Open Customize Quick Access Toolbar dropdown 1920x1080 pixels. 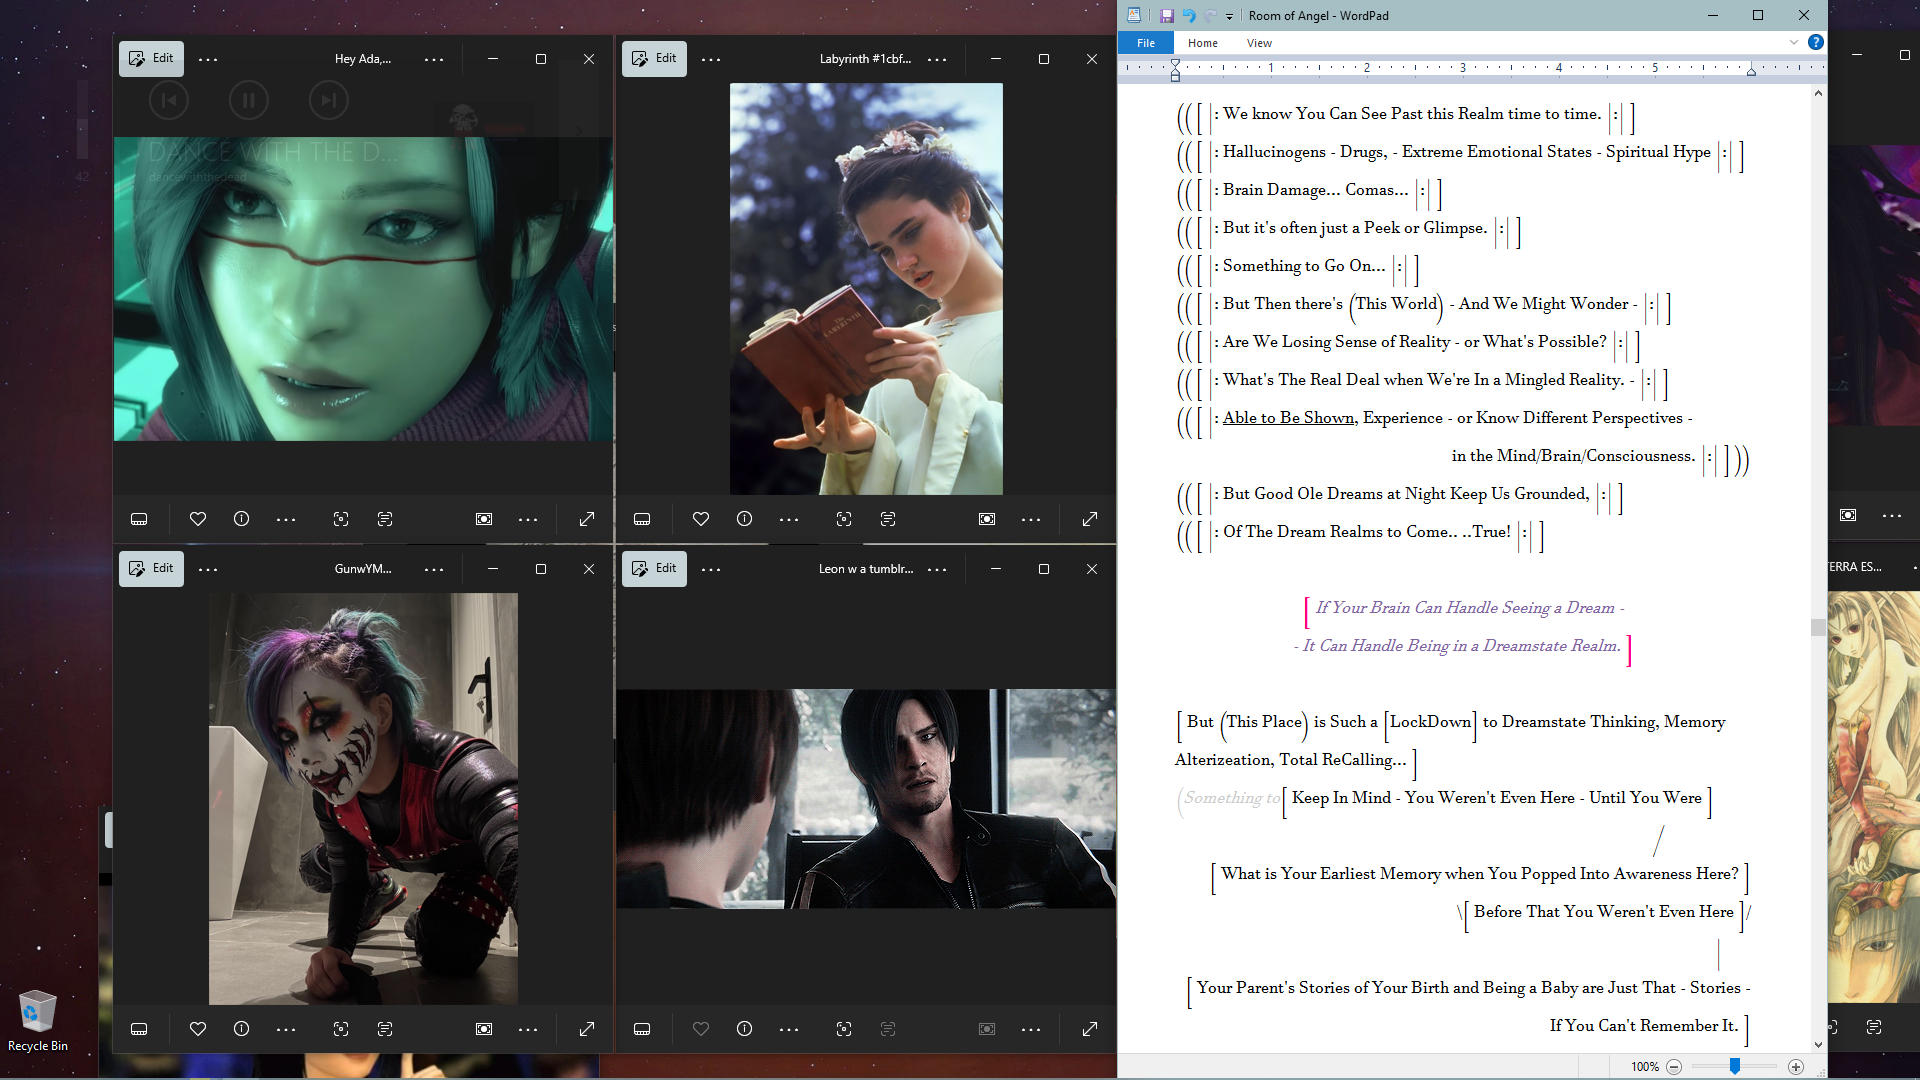pos(1229,16)
